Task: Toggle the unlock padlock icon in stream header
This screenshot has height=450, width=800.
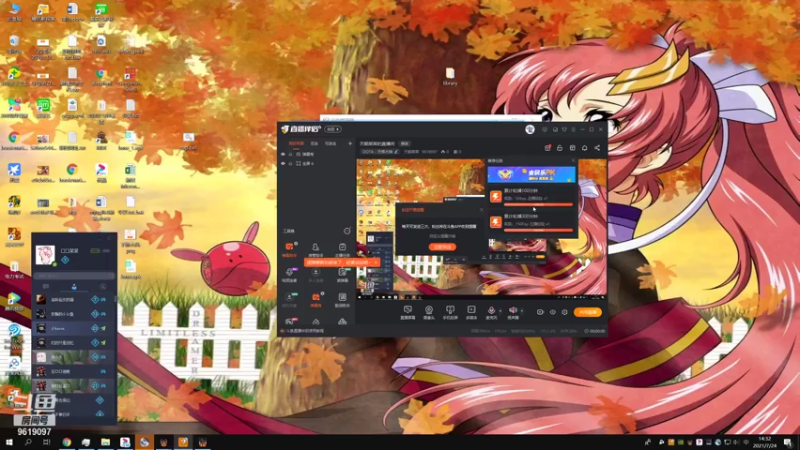Action: tap(560, 148)
